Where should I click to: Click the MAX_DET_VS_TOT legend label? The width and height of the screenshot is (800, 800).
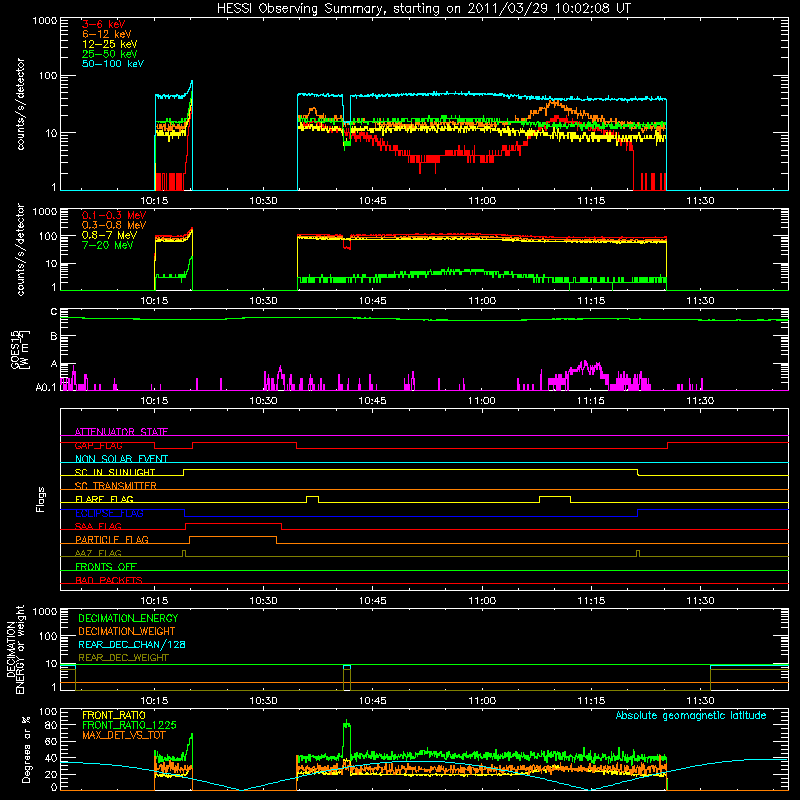coord(124,735)
